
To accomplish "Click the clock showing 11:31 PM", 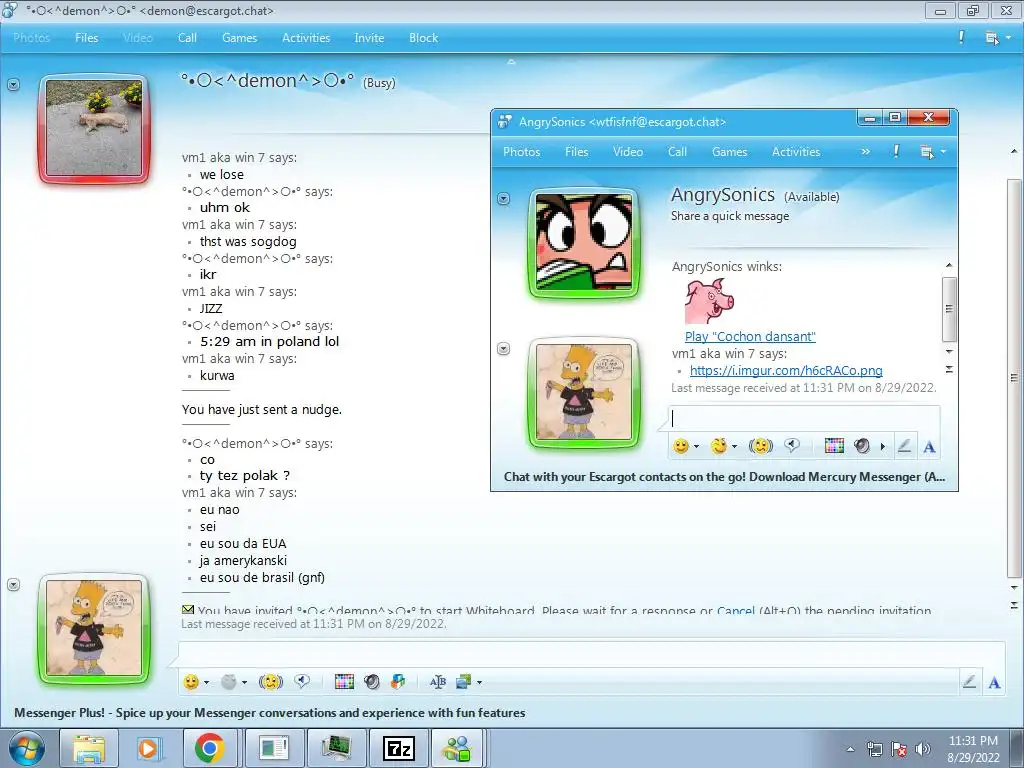I will click(x=972, y=741).
